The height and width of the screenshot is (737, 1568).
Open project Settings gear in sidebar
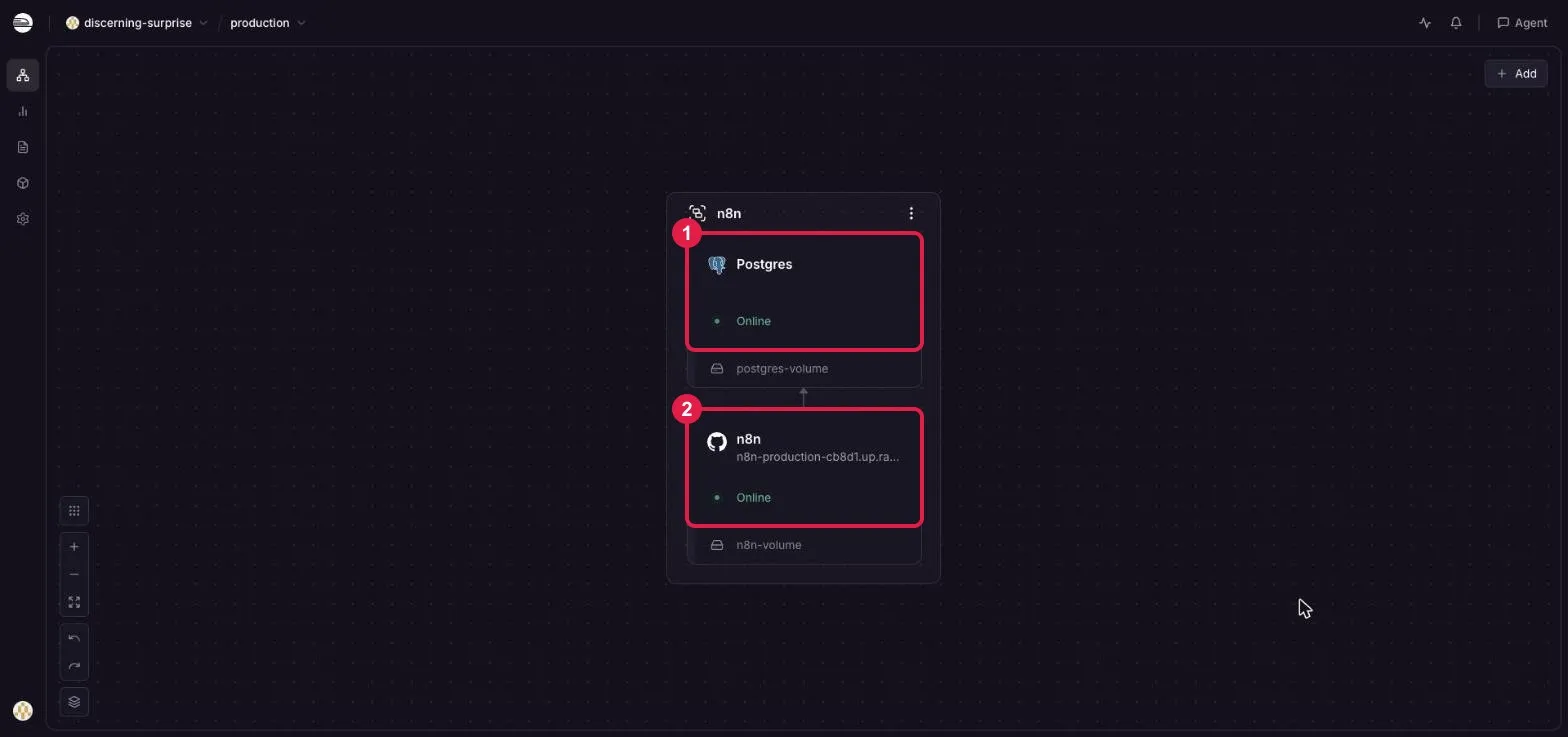(23, 220)
